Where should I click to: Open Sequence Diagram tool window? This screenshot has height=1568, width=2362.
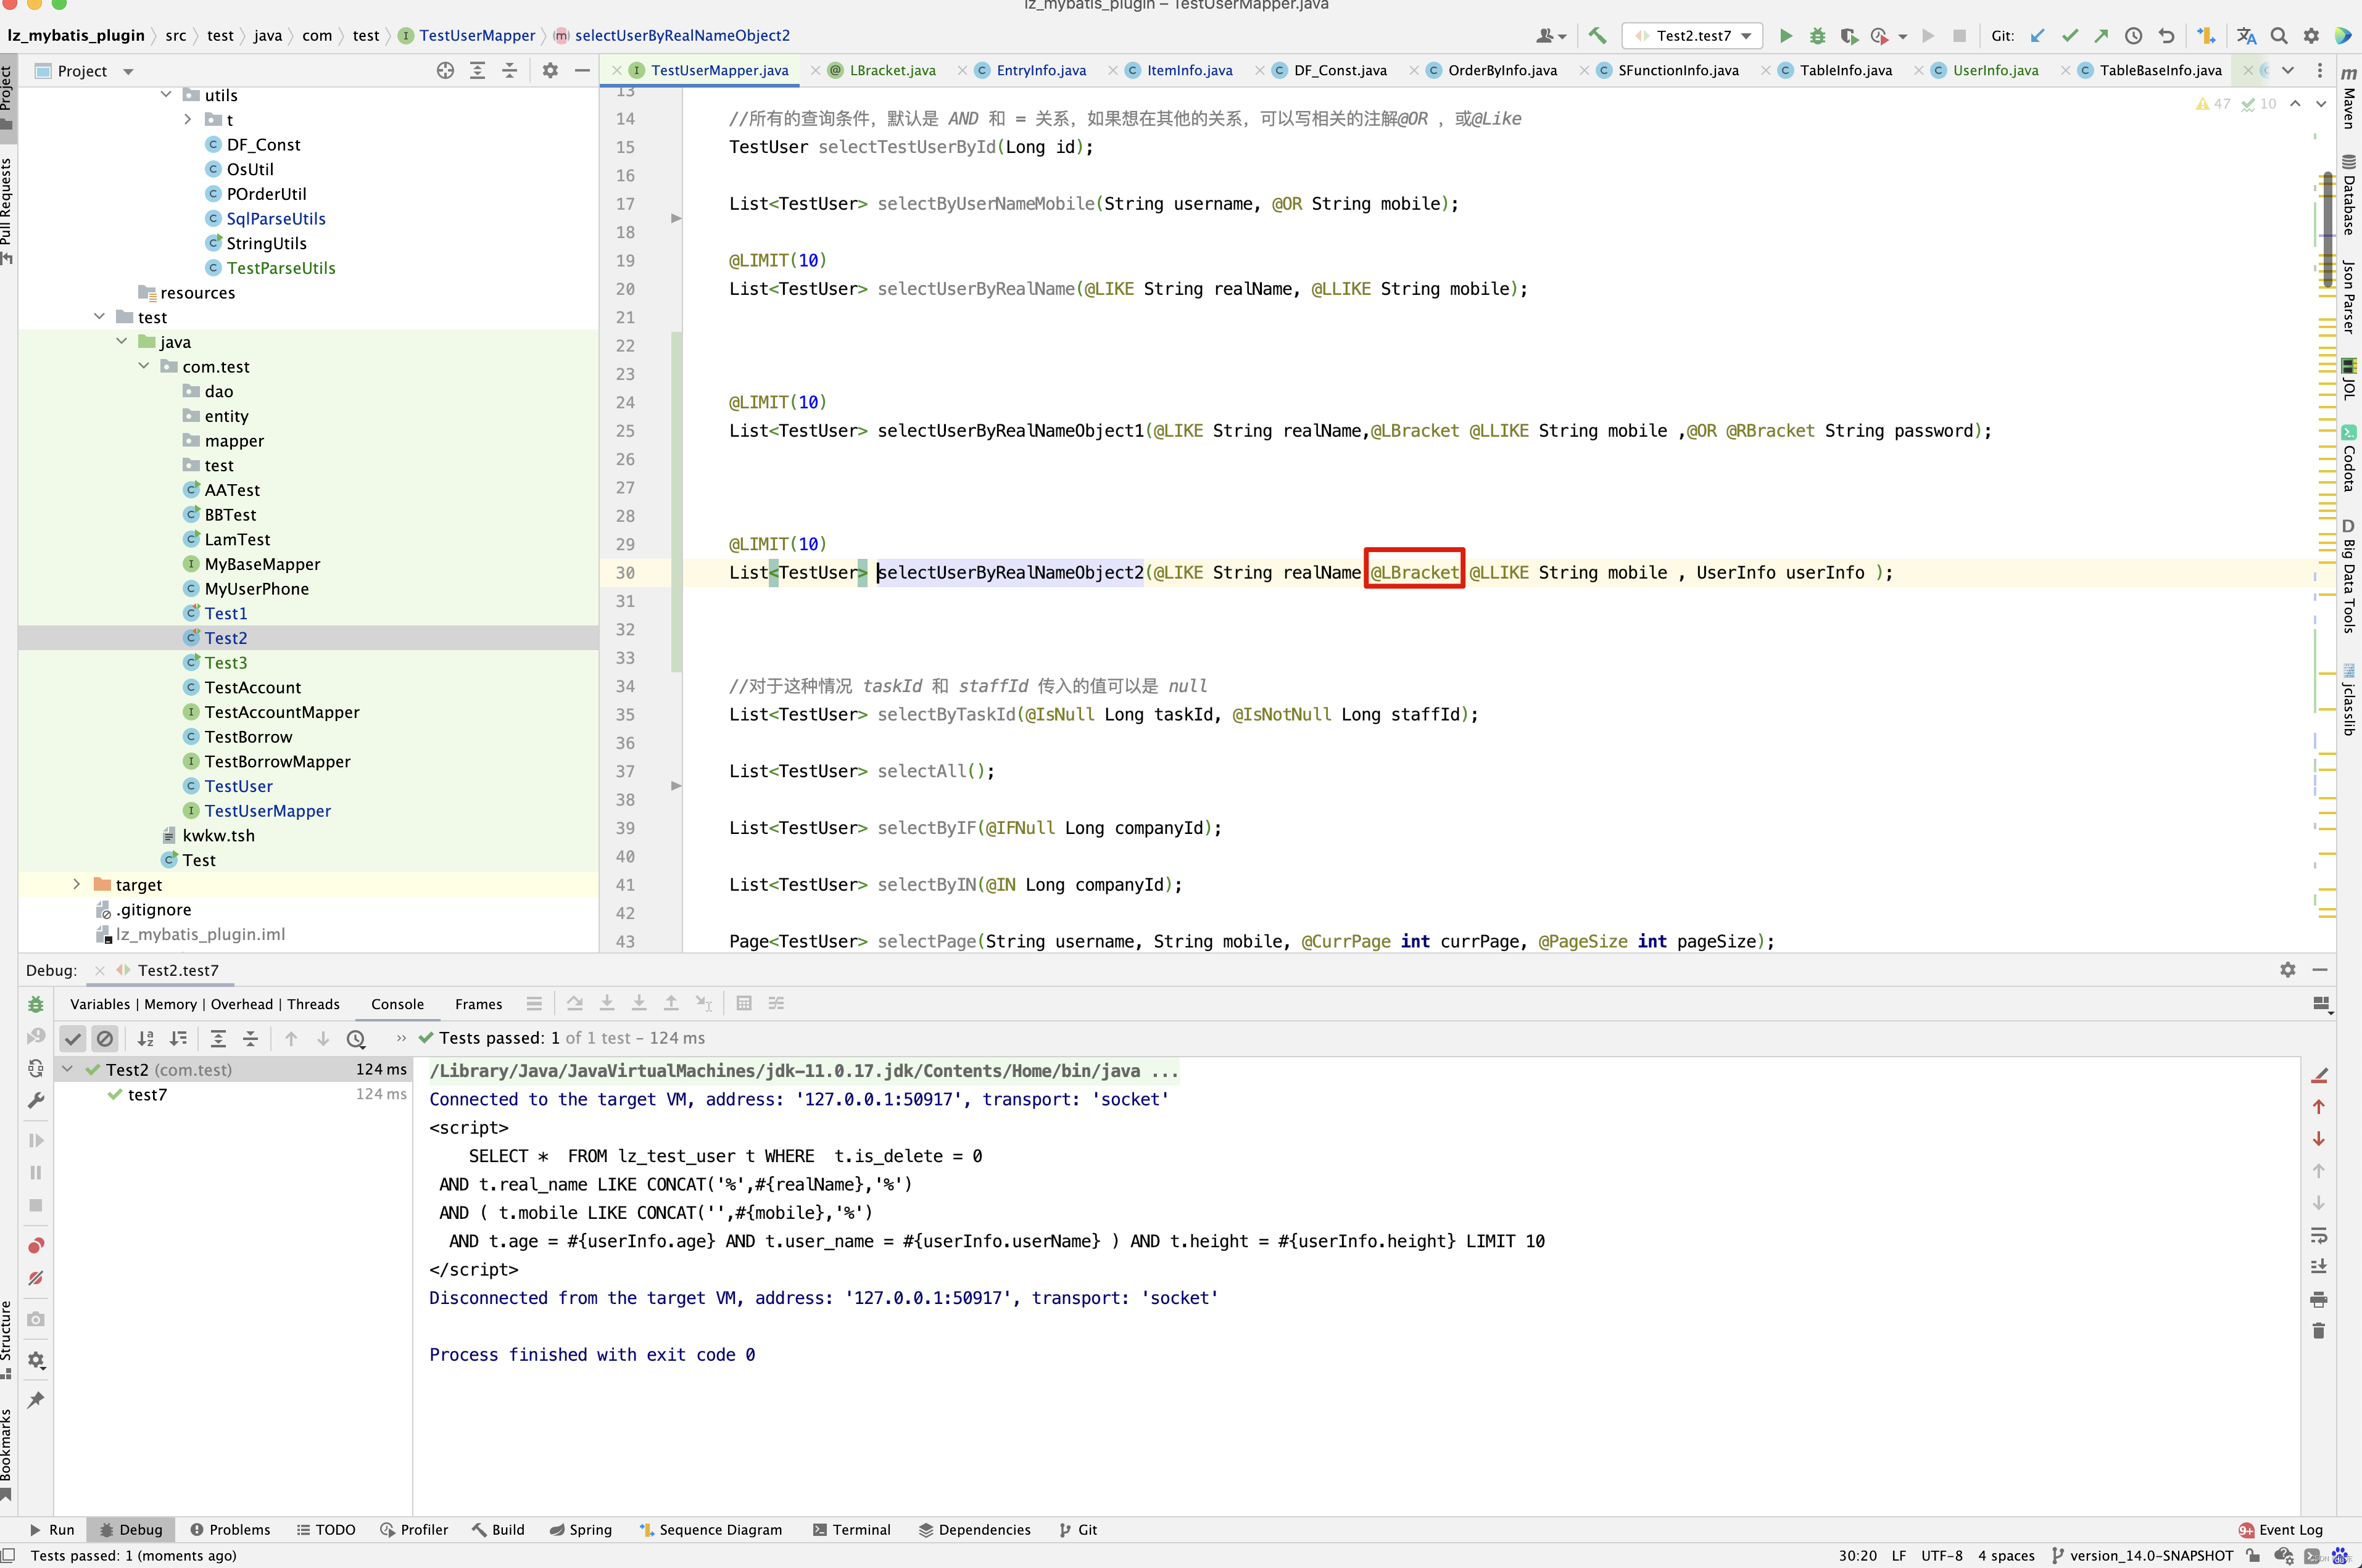tap(710, 1530)
